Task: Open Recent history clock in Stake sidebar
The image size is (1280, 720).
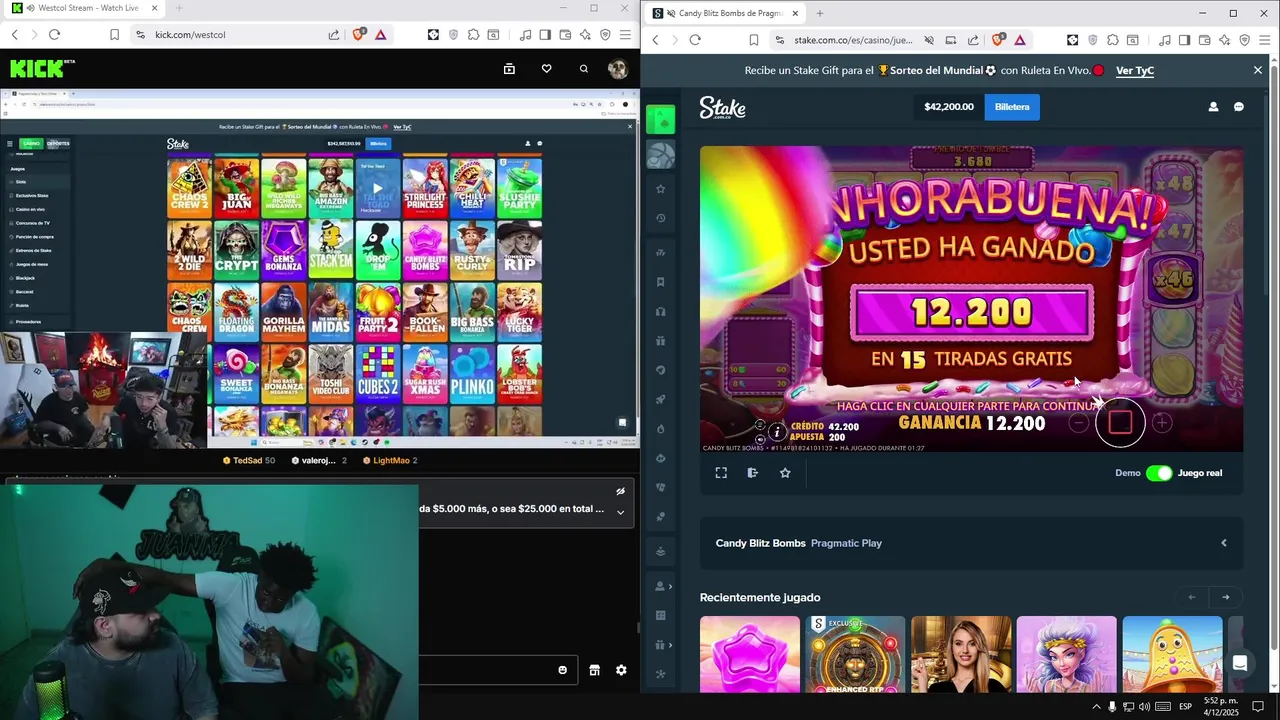Action: tap(660, 218)
